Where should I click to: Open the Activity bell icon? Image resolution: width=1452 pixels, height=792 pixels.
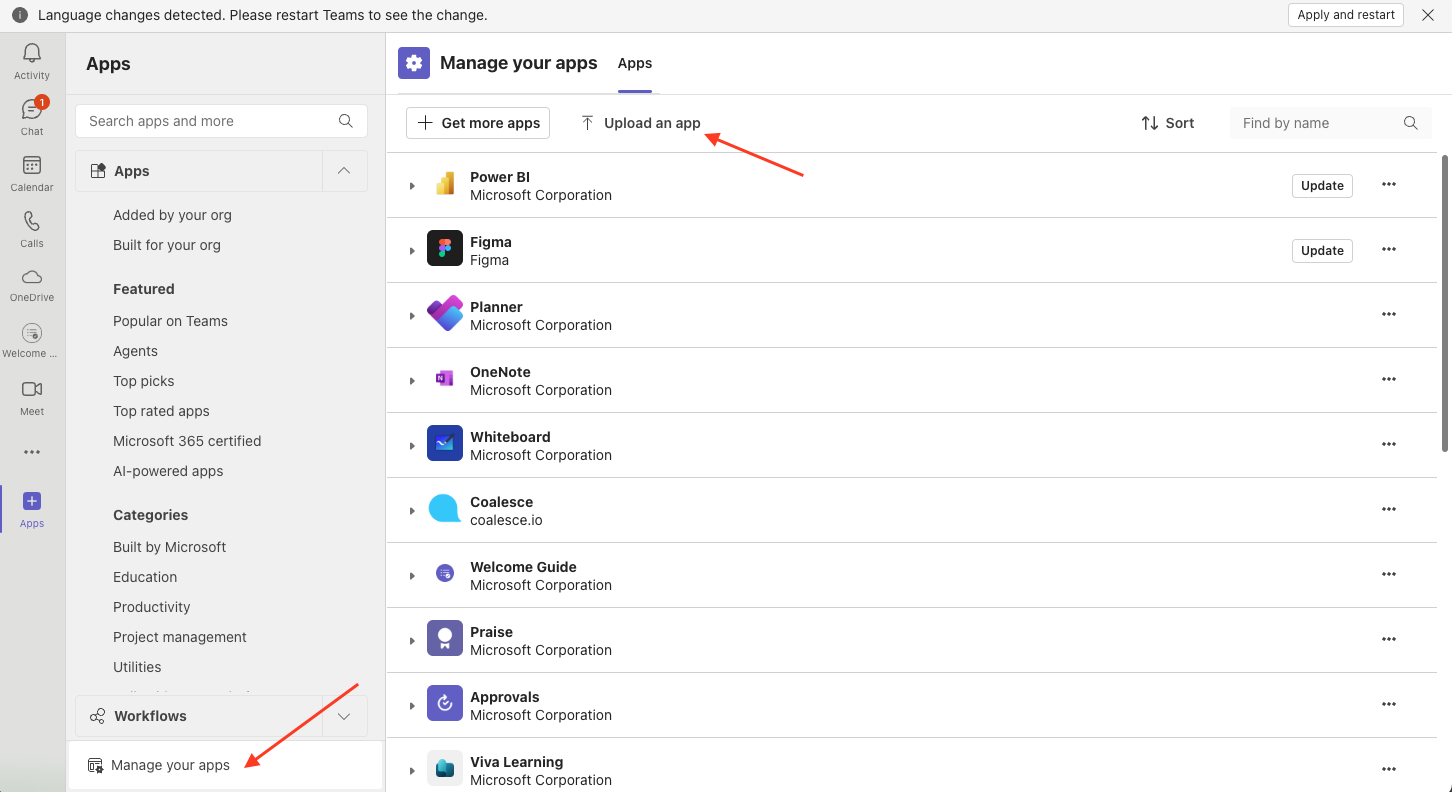pos(32,54)
